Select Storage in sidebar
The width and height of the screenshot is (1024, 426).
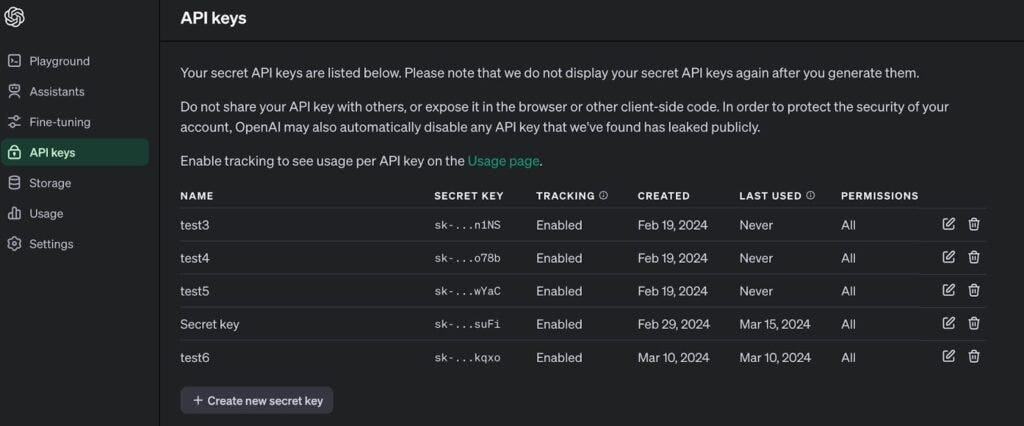[50, 183]
